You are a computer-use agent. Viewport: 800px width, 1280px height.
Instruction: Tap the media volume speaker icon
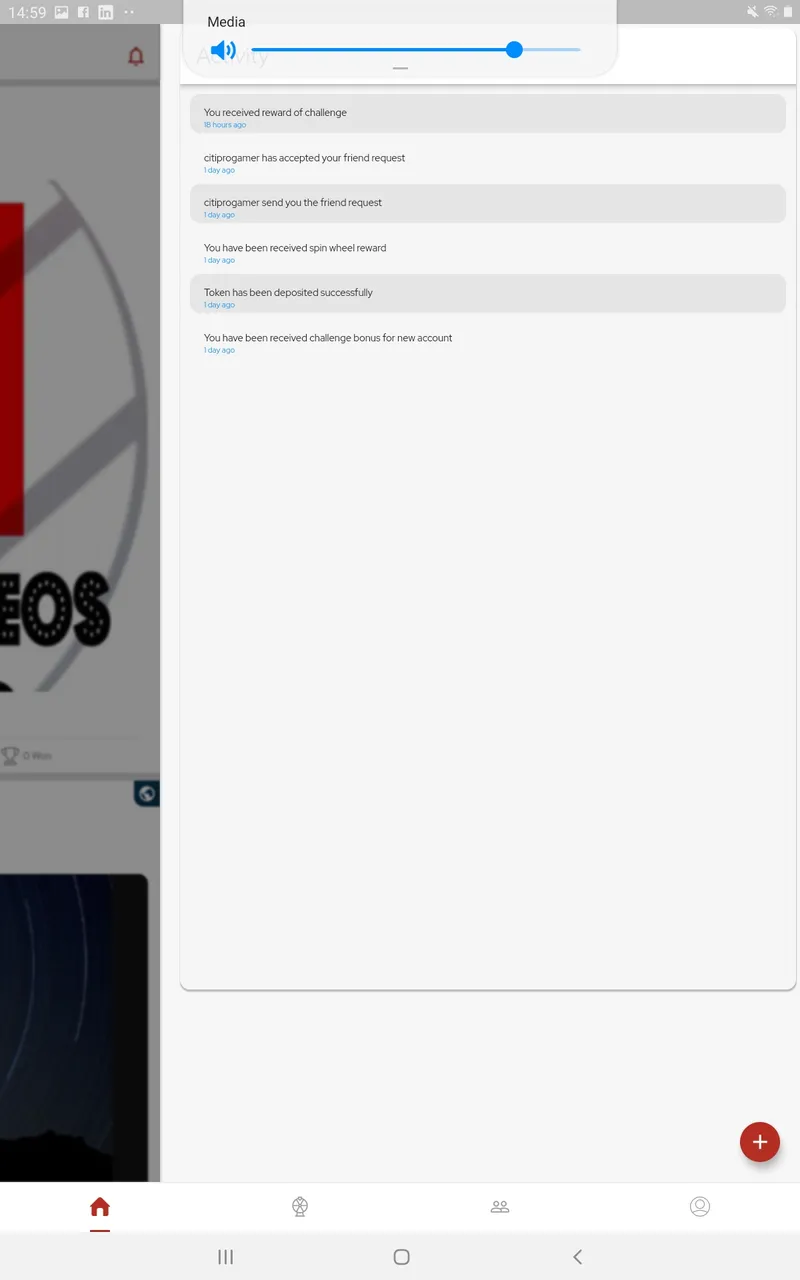click(x=223, y=50)
